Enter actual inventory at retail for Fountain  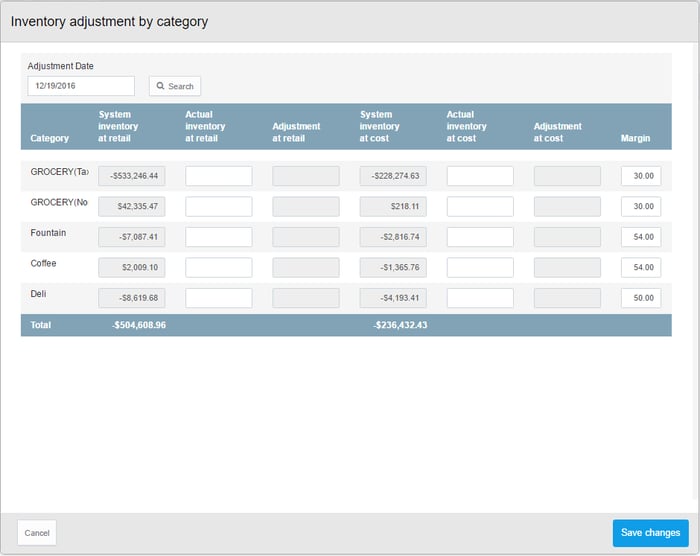219,237
